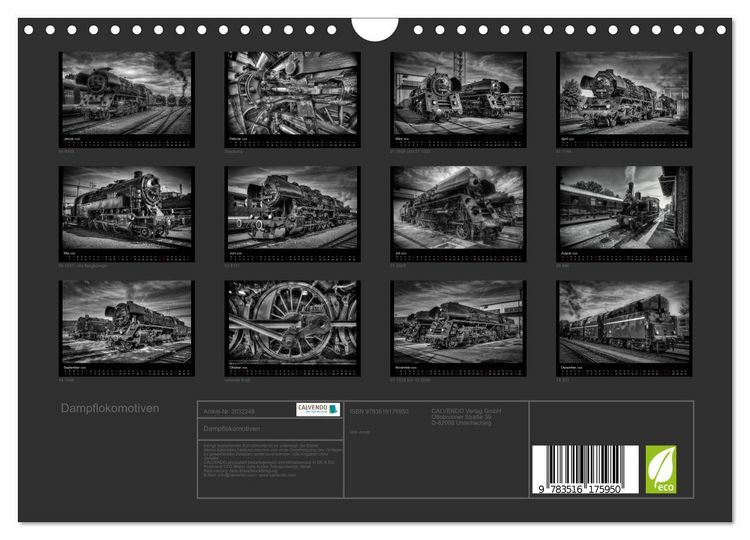The height and width of the screenshot is (540, 750).
Task: Select the March twin locomotives thumbnail
Action: point(458,99)
